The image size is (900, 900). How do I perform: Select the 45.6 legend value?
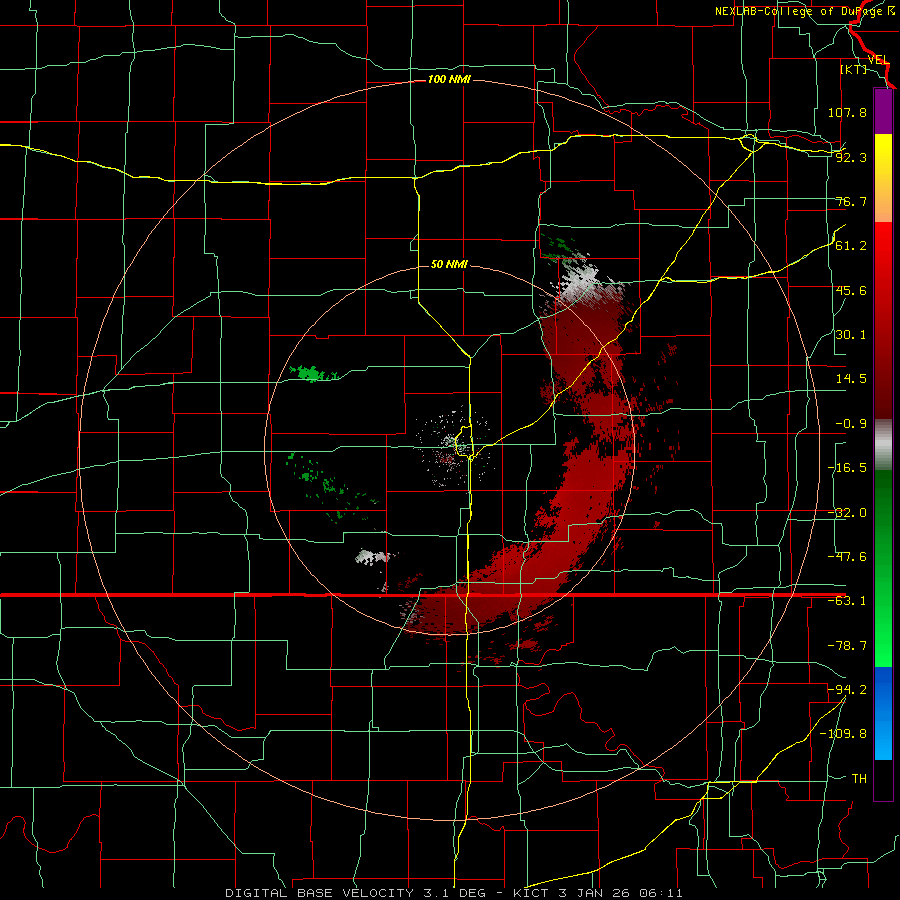pyautogui.click(x=851, y=290)
